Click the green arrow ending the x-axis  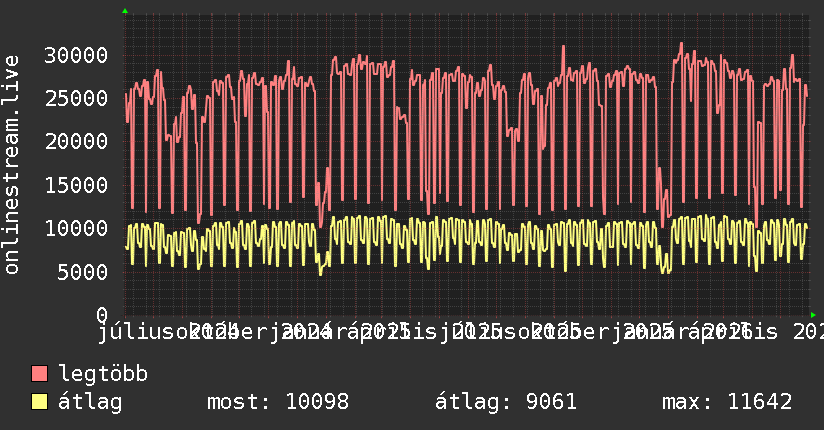click(x=813, y=315)
